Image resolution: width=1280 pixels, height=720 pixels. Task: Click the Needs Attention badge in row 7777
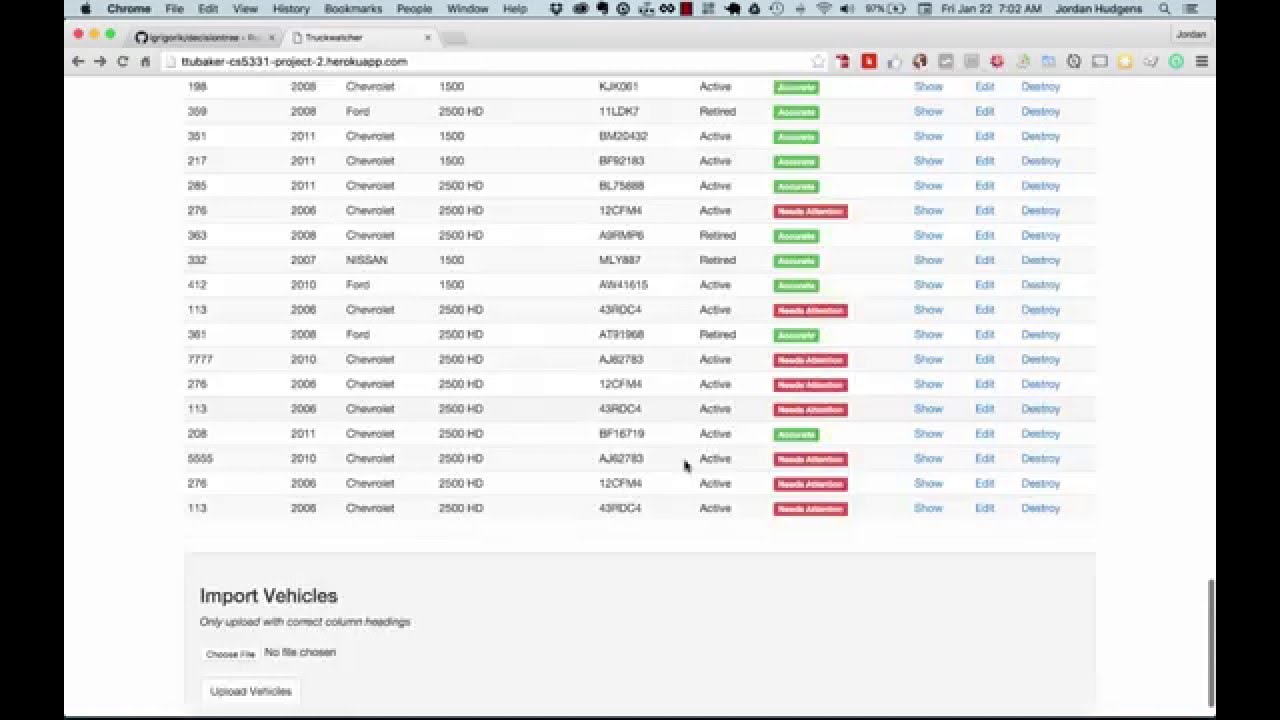(x=810, y=360)
